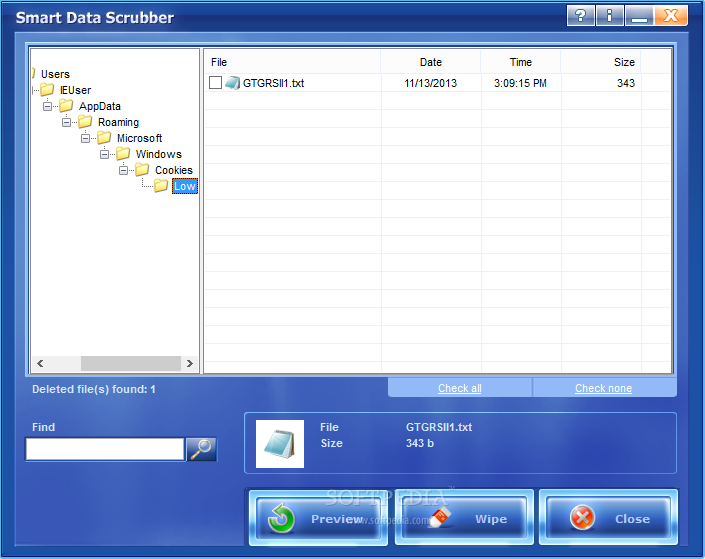Click the Windows folder icon
This screenshot has width=705, height=559.
123,154
